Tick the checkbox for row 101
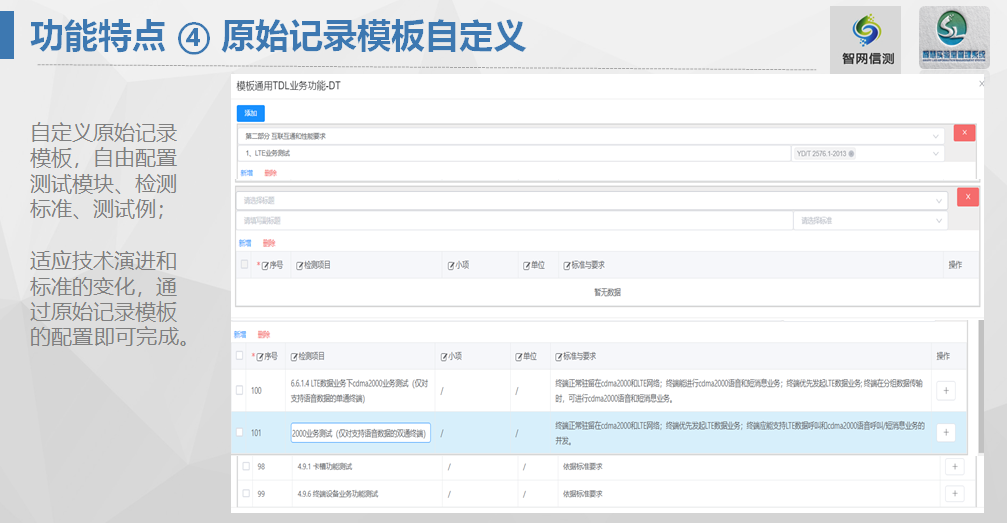Screen dimensions: 1007x523 point(240,432)
